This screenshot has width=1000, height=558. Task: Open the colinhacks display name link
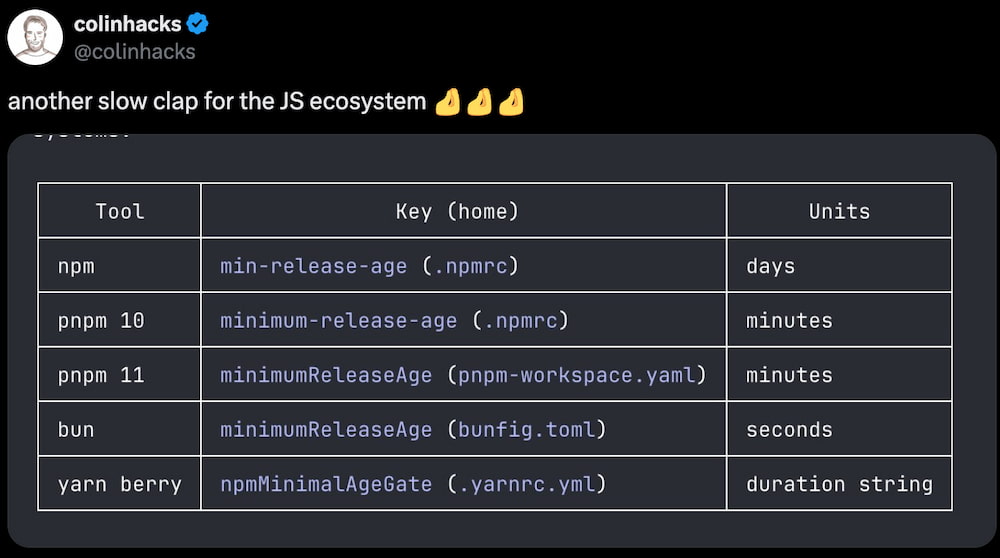(x=128, y=24)
